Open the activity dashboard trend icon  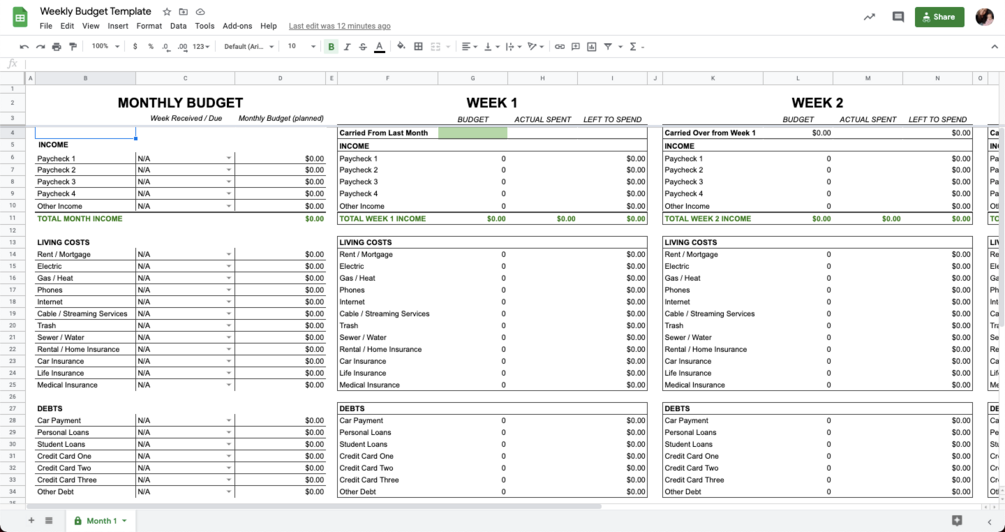click(x=869, y=17)
